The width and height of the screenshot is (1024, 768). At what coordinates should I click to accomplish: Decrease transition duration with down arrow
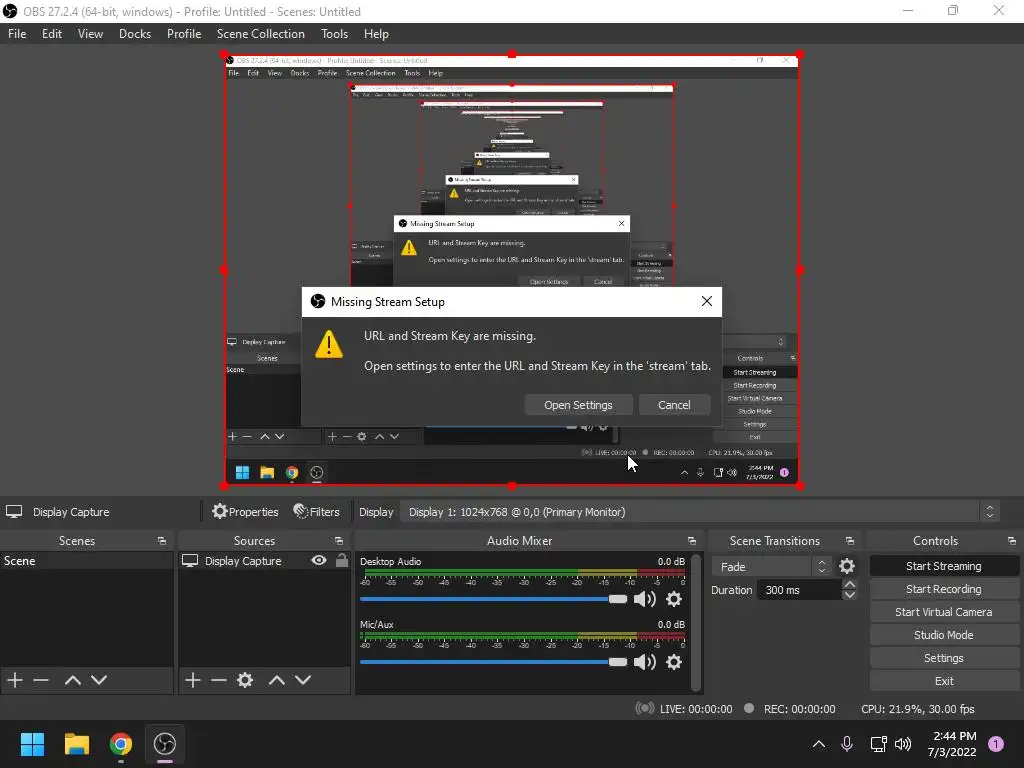pos(850,595)
